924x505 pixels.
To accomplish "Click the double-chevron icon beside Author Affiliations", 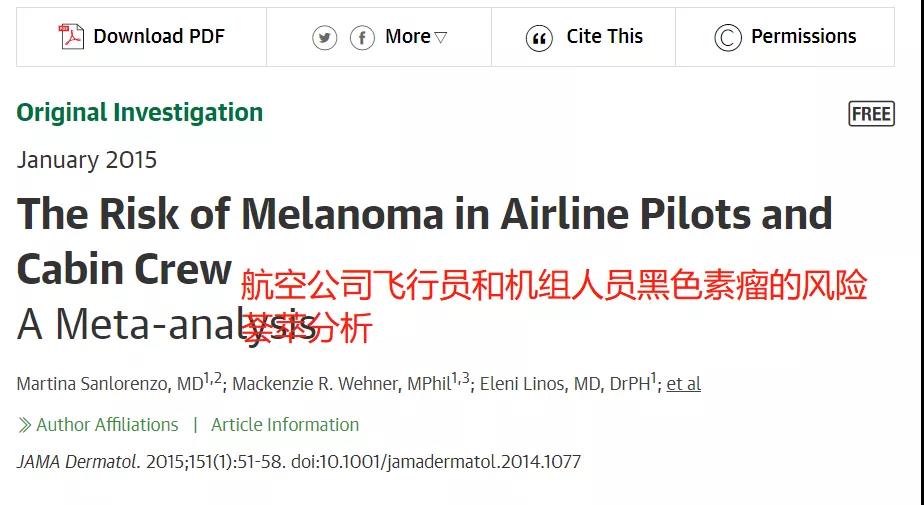I will 24,425.
